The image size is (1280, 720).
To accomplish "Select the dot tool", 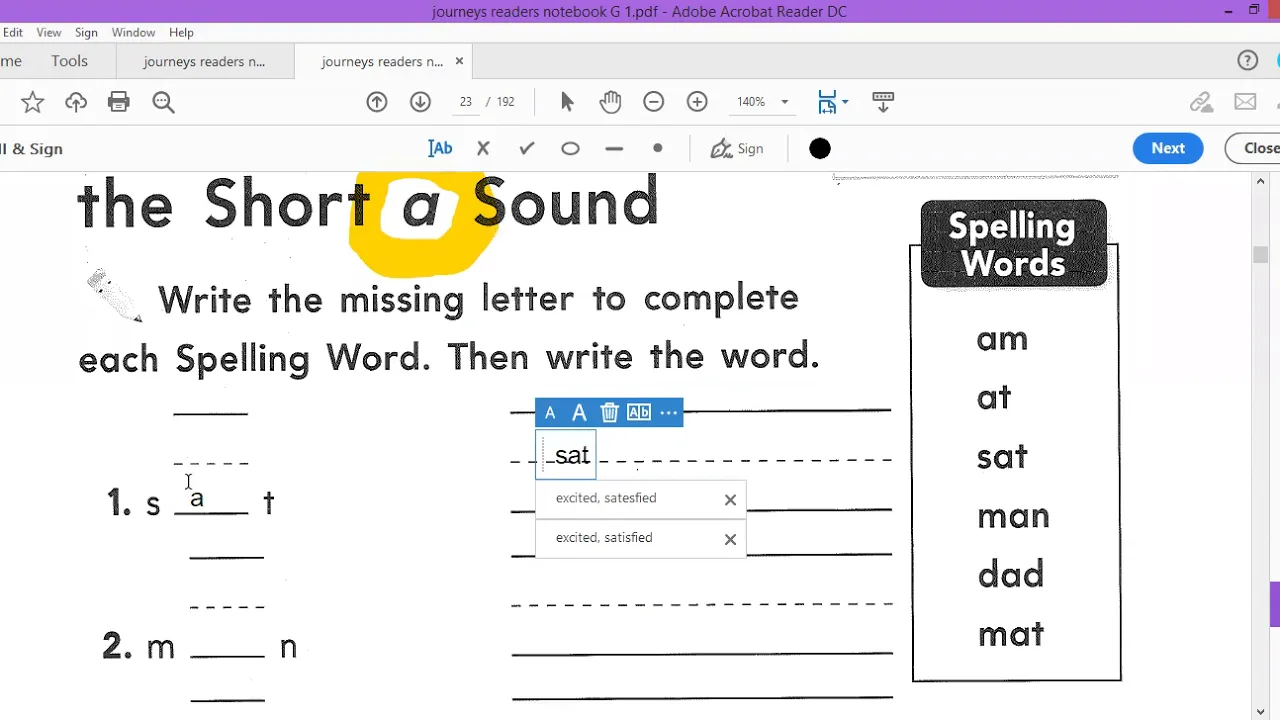I will tap(657, 148).
